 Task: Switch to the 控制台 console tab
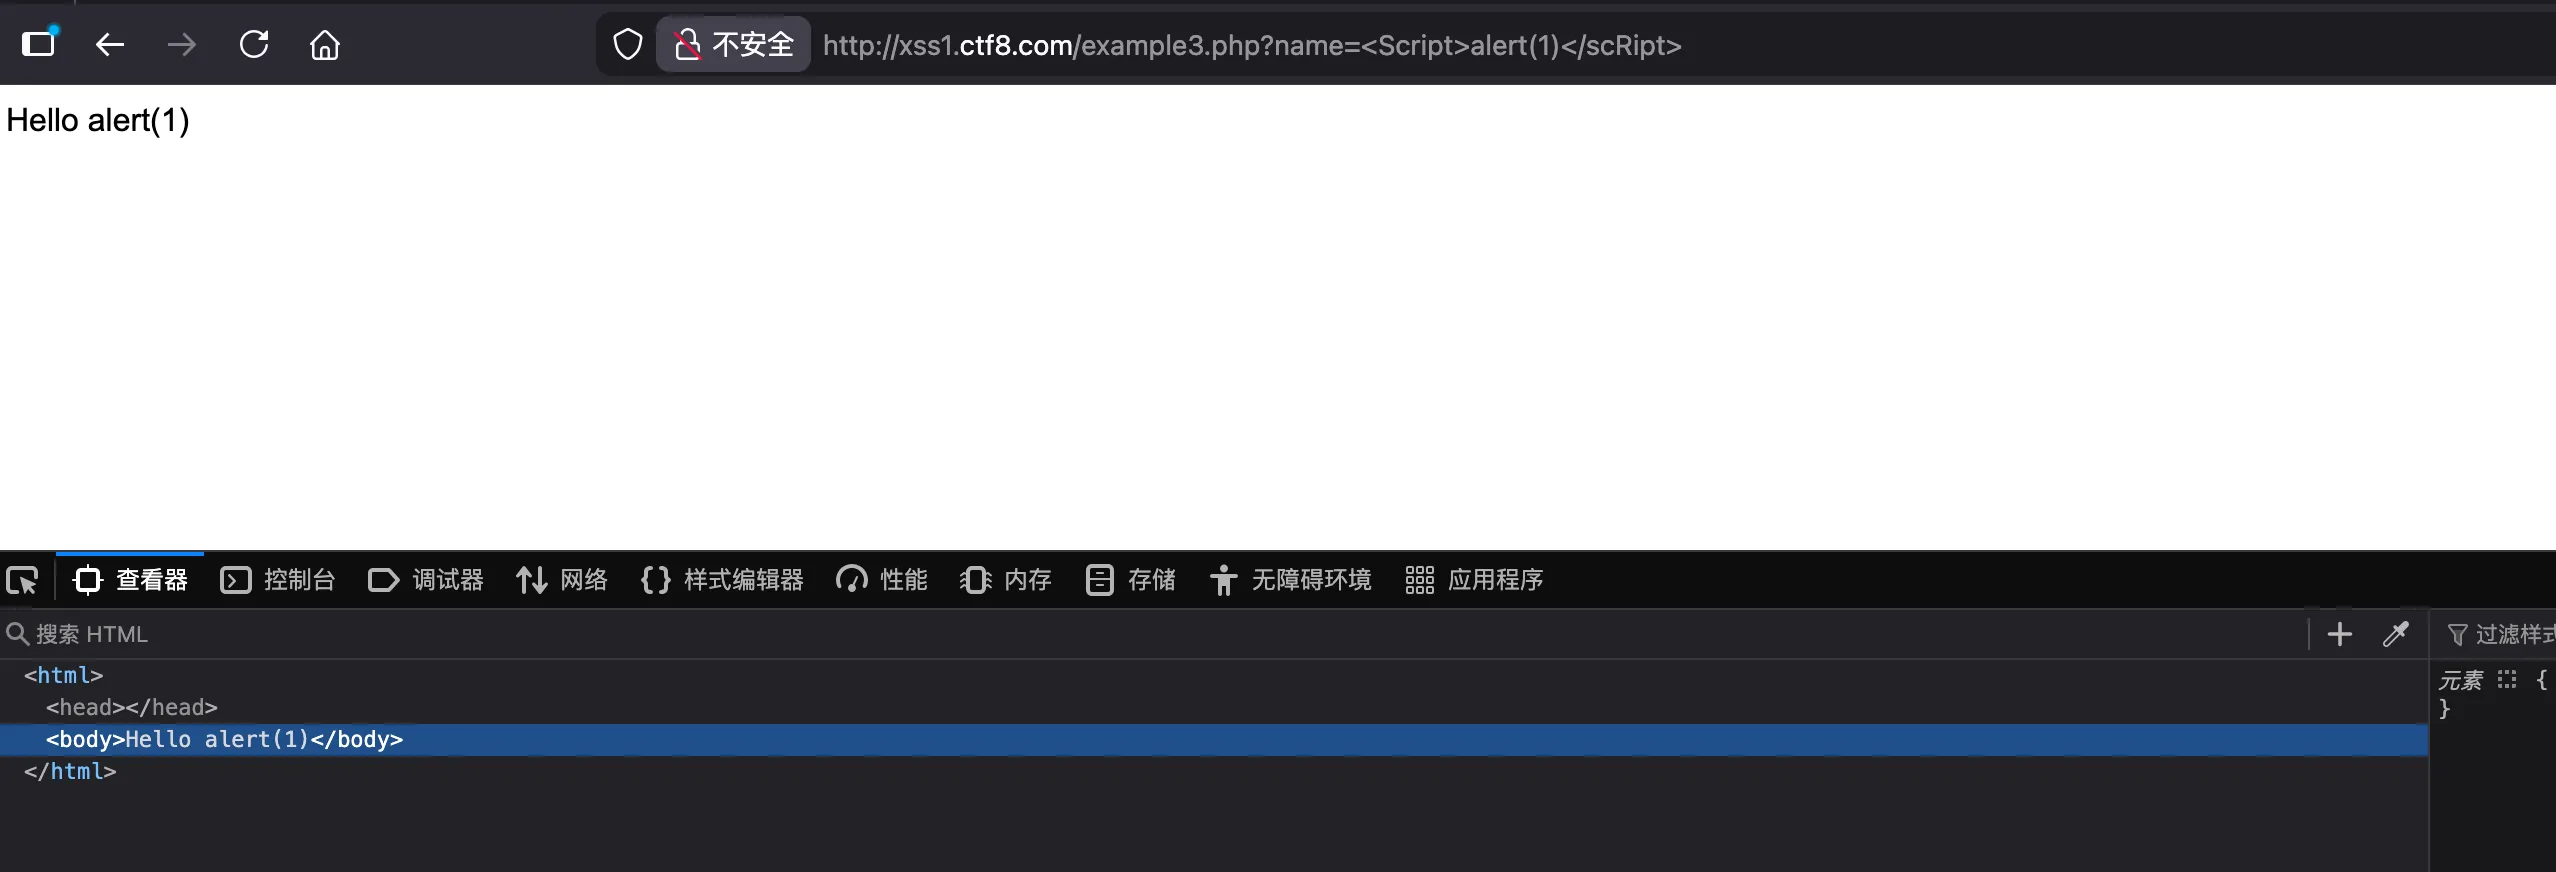[x=278, y=580]
